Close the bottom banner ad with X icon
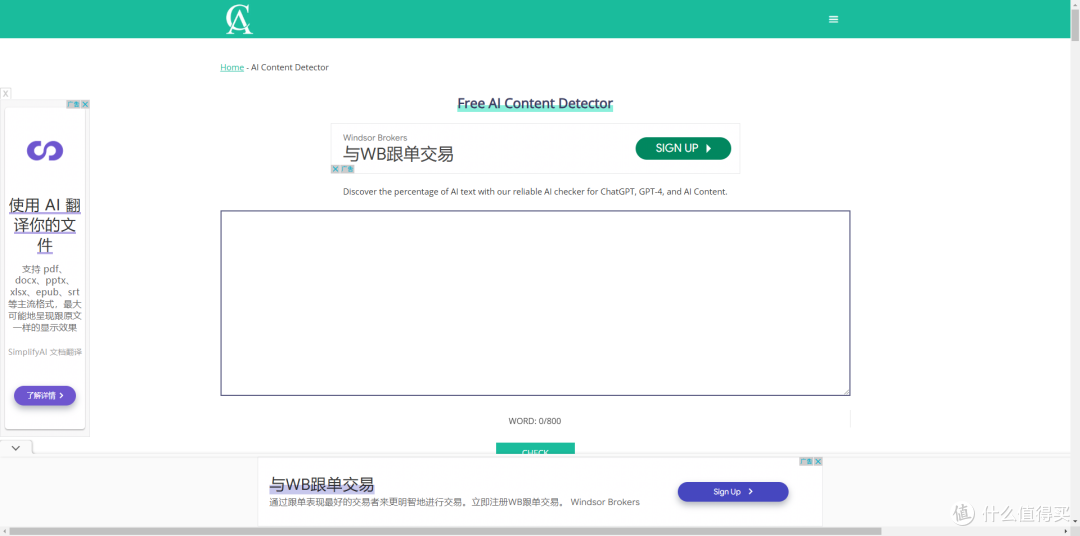This screenshot has width=1080, height=536. [818, 462]
